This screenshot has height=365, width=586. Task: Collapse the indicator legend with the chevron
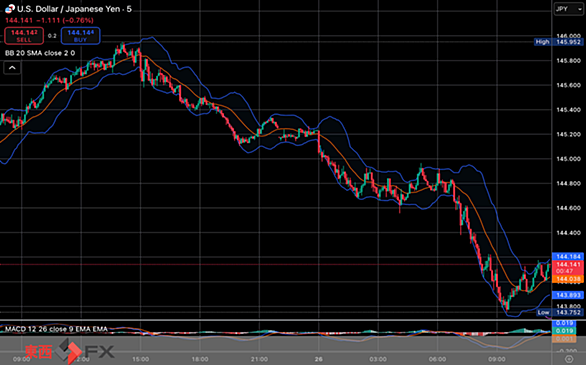click(x=12, y=68)
